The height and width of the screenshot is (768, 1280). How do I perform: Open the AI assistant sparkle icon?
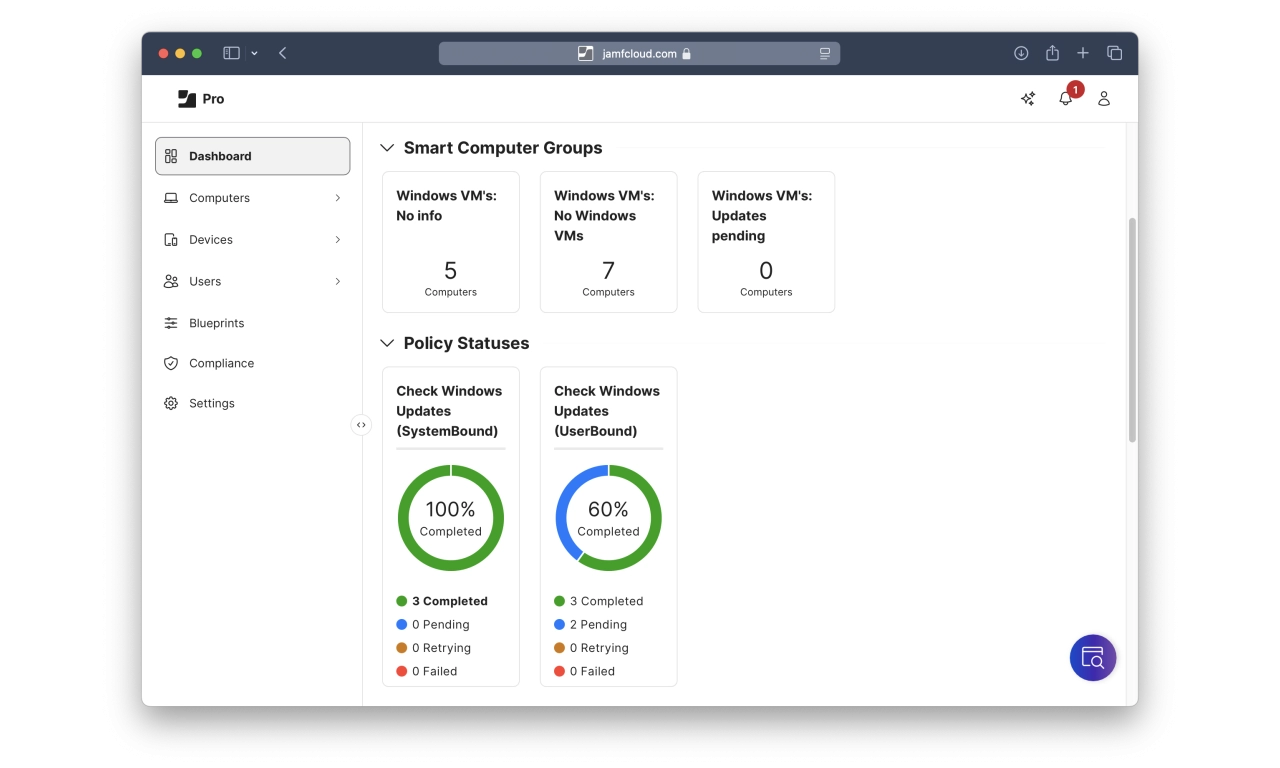tap(1027, 98)
